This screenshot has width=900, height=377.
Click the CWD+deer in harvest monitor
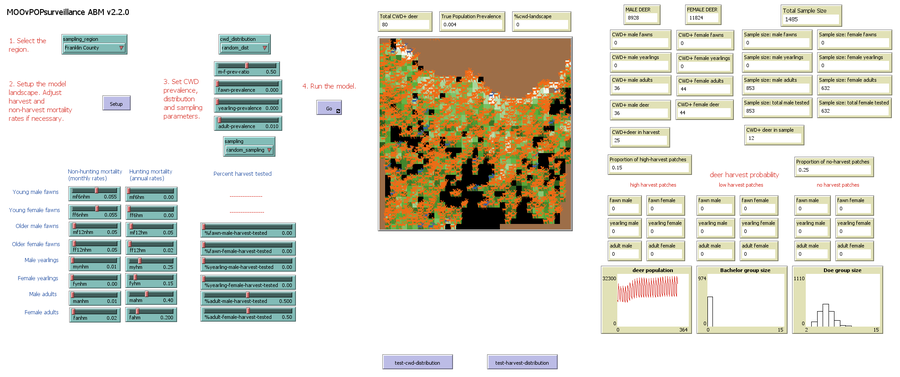640,136
